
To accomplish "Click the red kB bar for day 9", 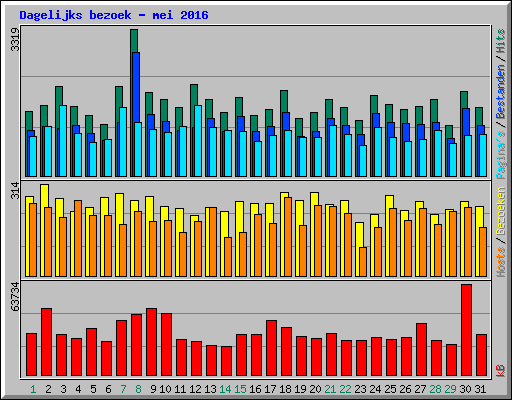I will pyautogui.click(x=151, y=342).
